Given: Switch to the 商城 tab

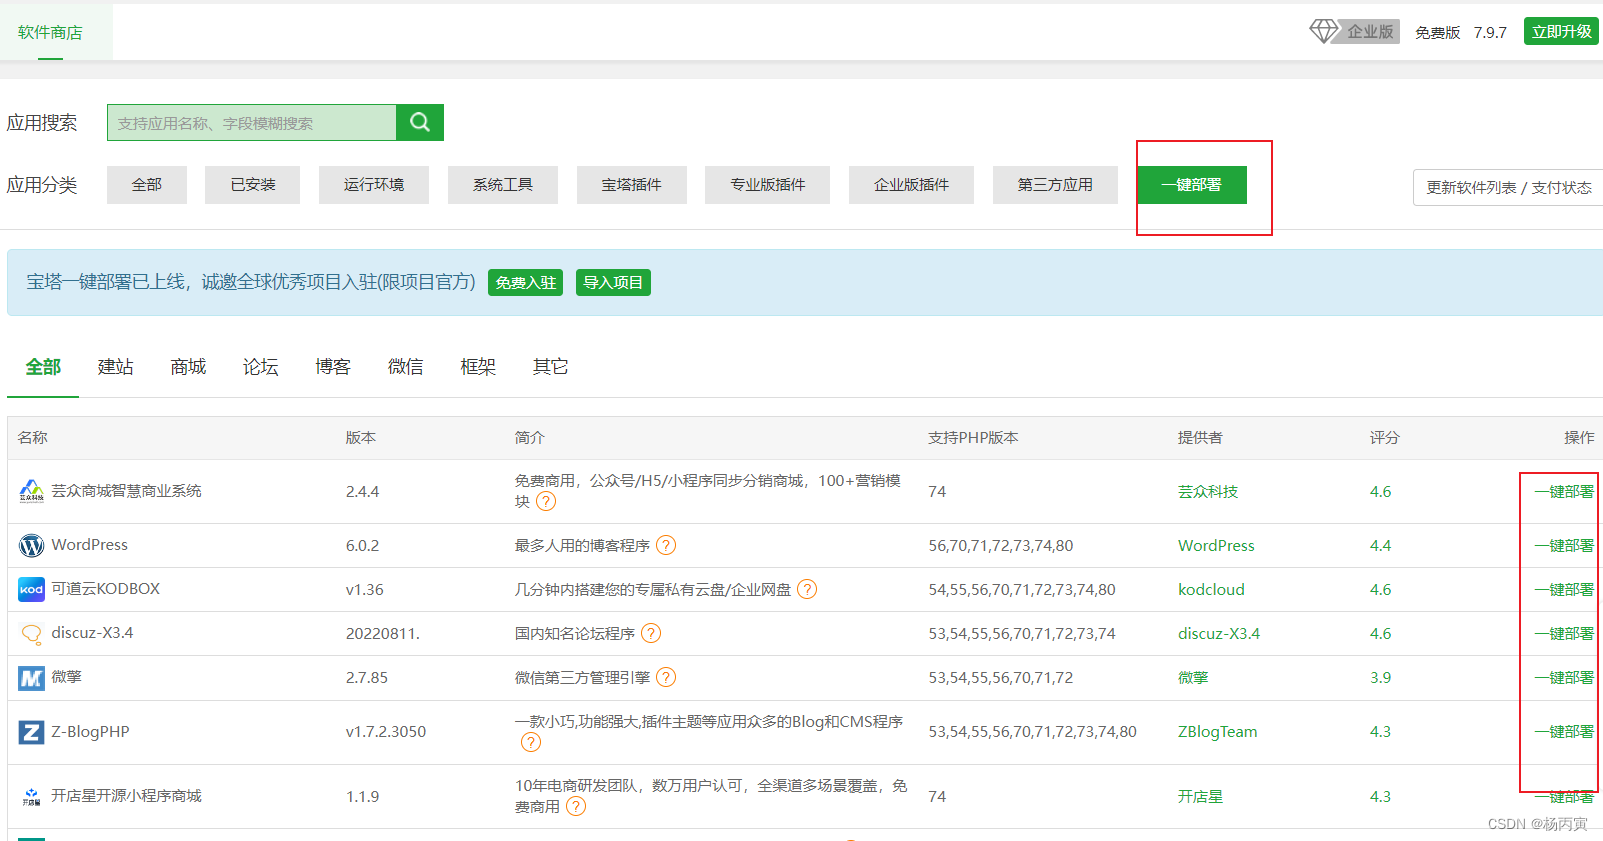Looking at the screenshot, I should pyautogui.click(x=188, y=367).
